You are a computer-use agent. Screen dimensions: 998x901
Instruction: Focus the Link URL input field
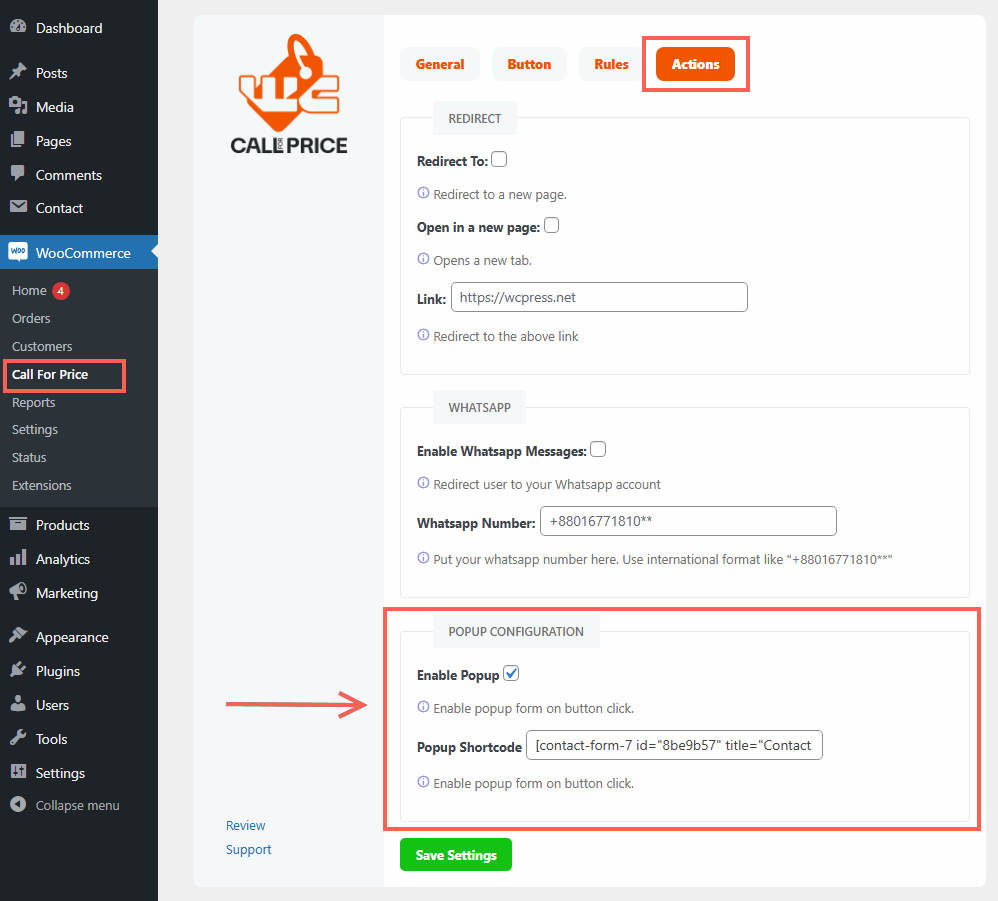[x=599, y=297]
